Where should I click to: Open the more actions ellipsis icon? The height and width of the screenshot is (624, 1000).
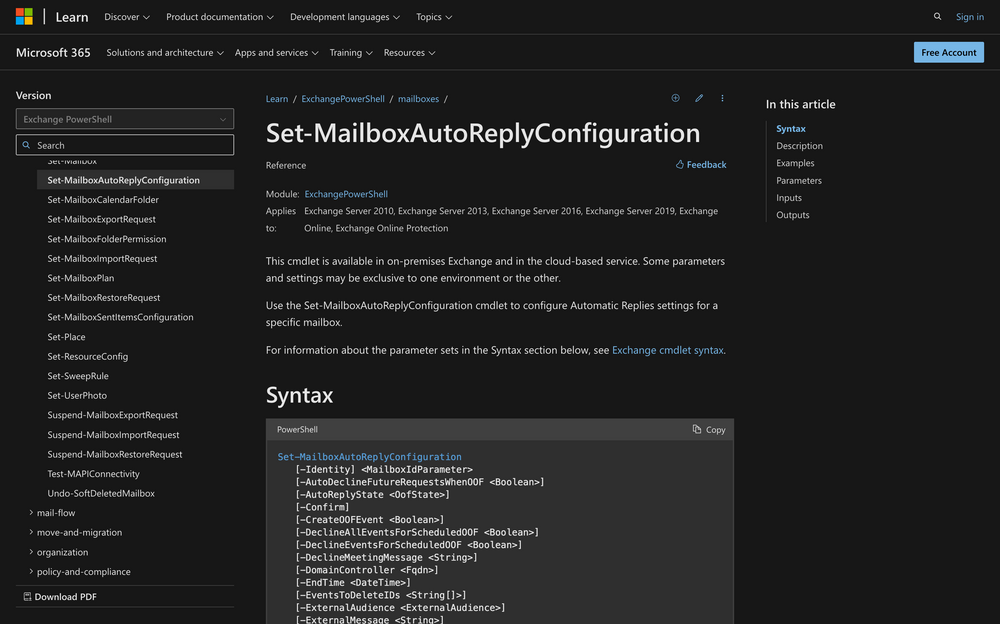(x=722, y=98)
